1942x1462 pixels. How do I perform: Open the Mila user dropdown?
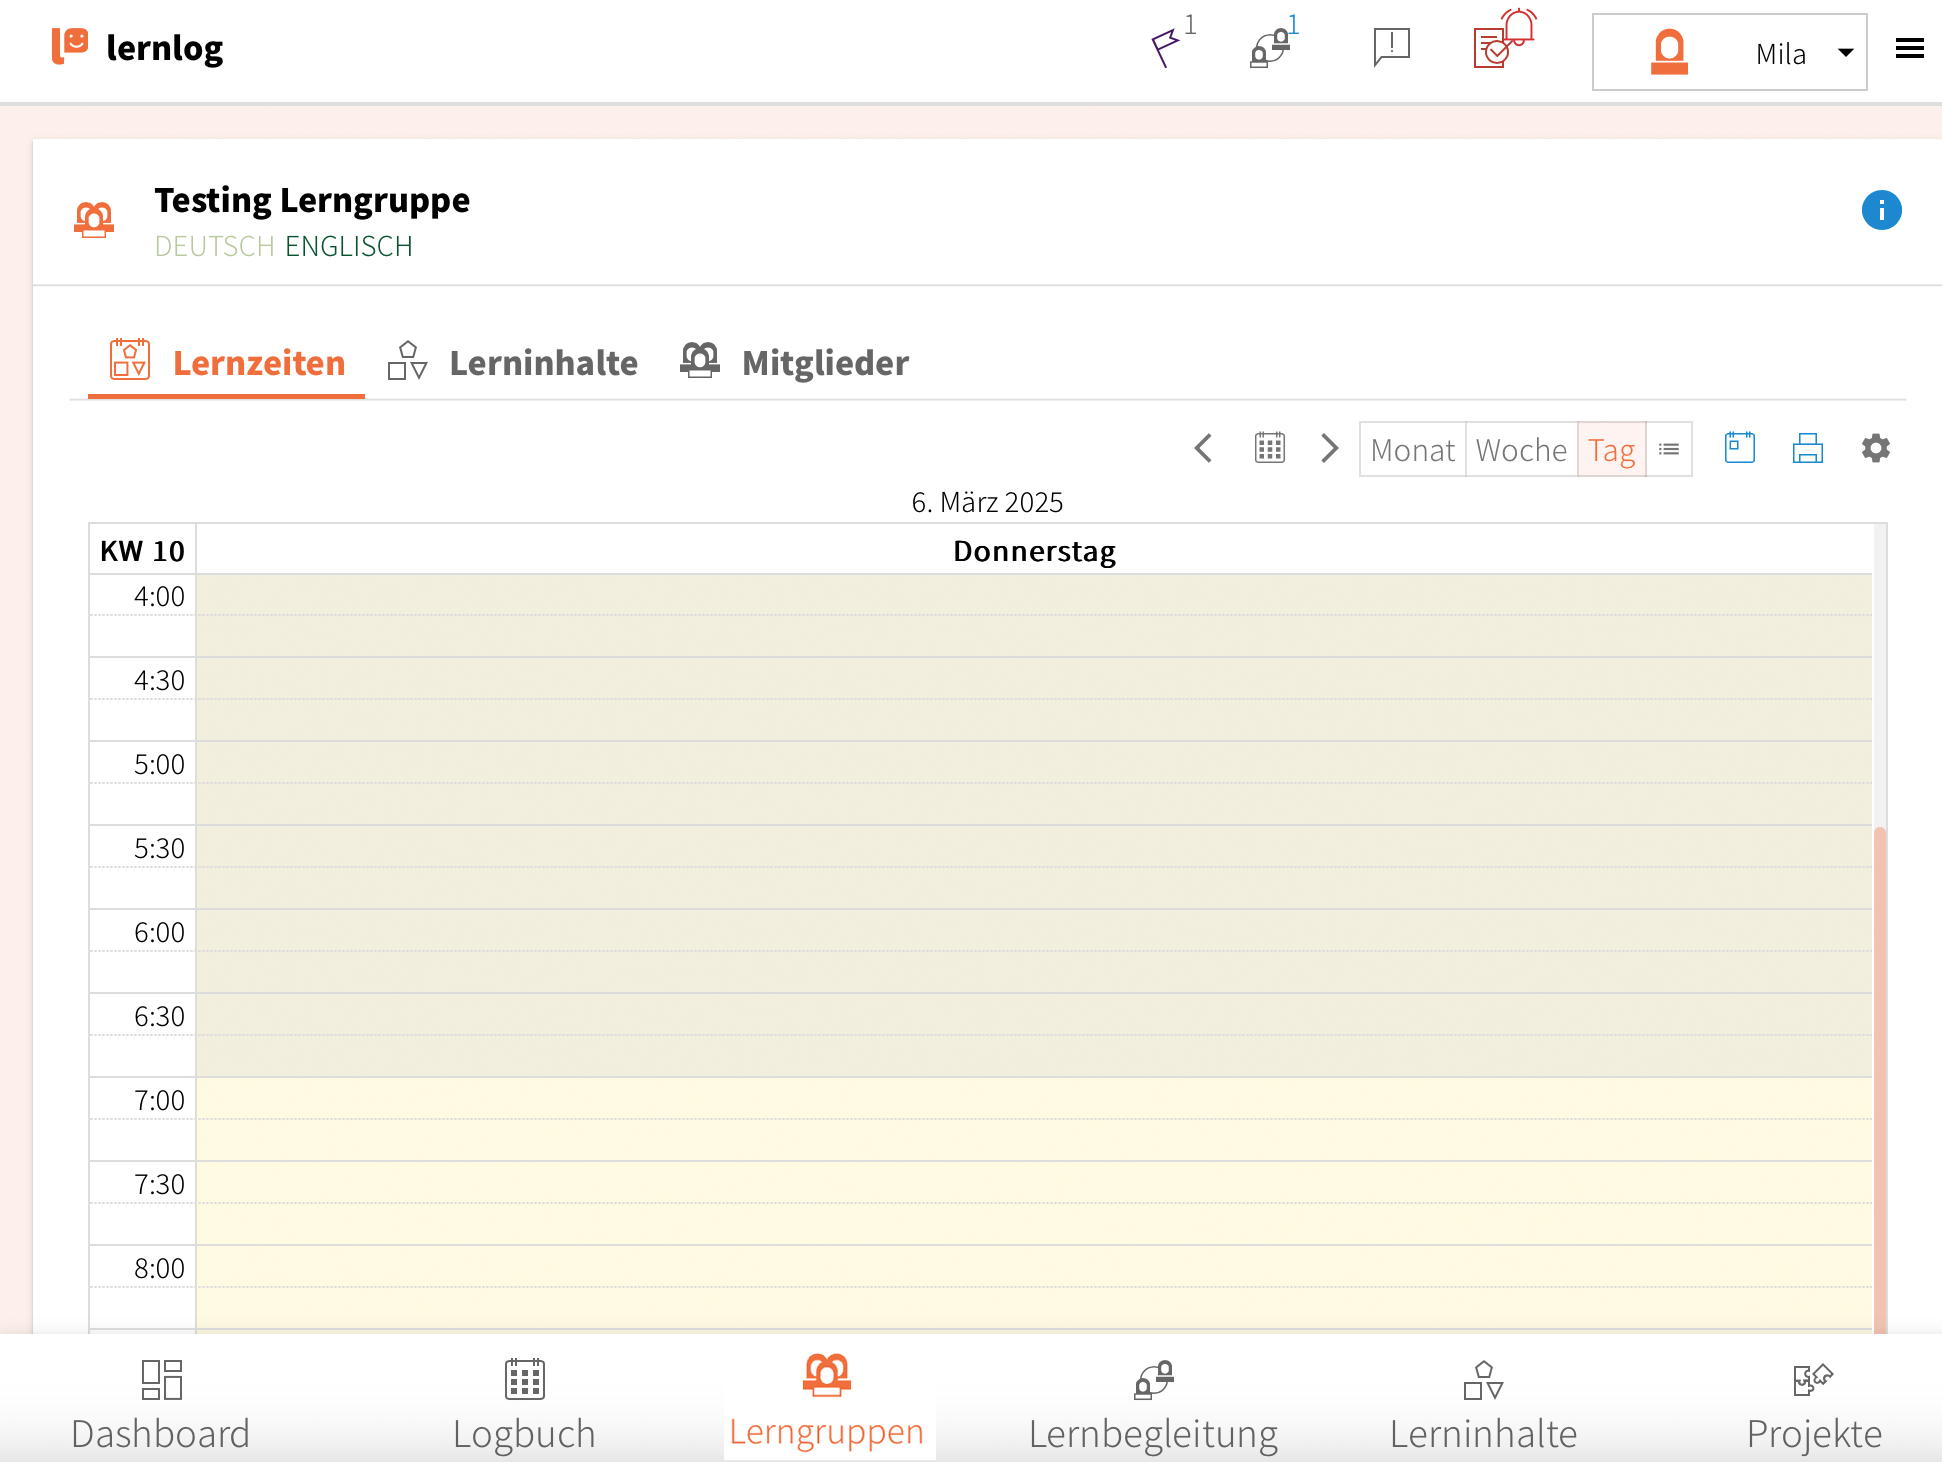(1729, 52)
